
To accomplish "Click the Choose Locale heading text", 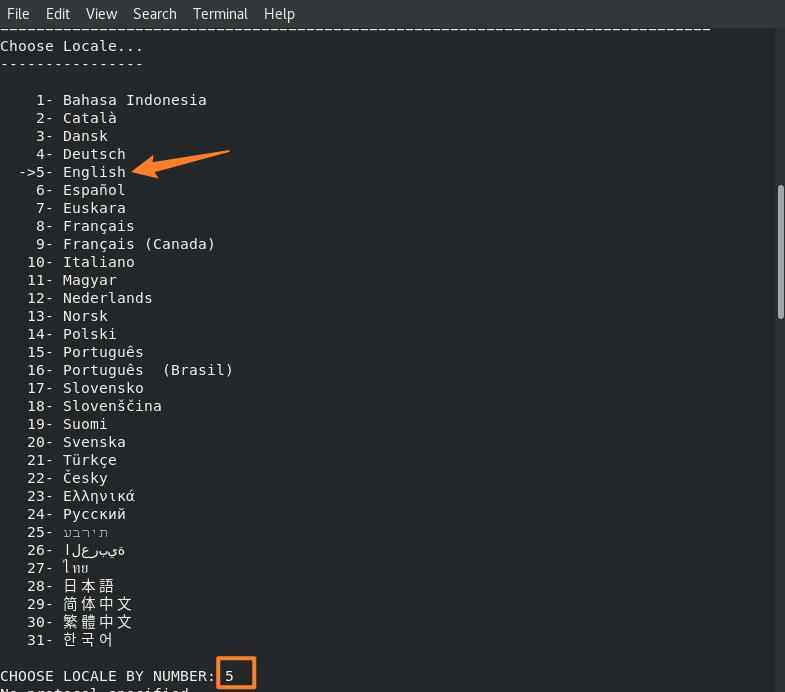I will [x=72, y=46].
